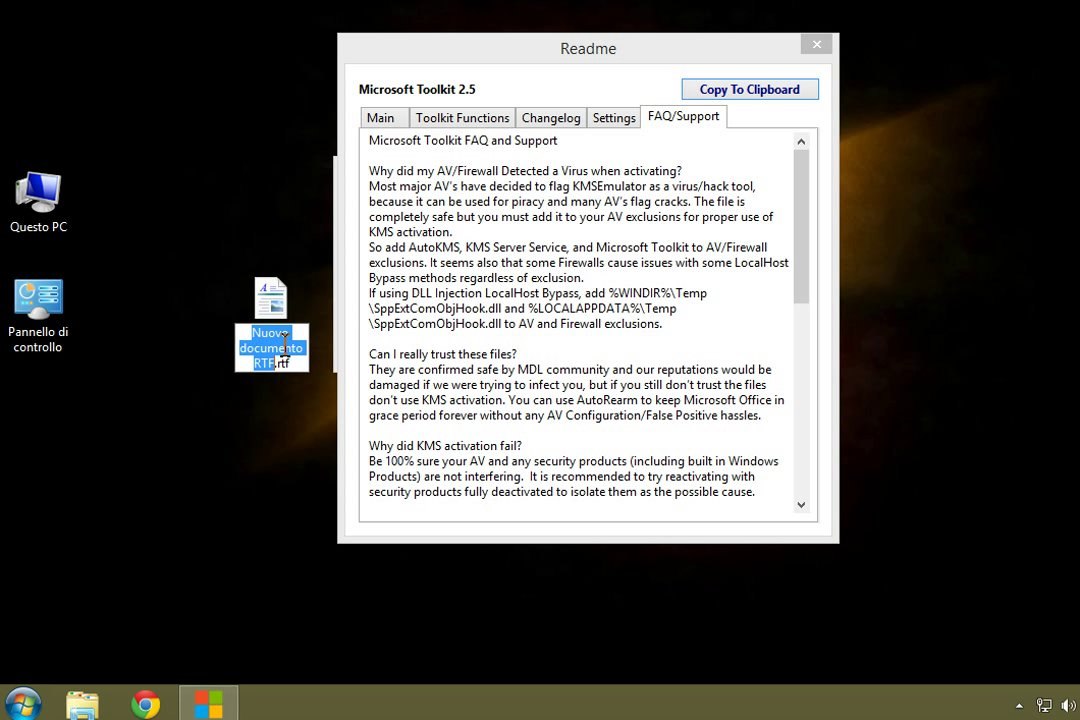Click 'Can I really trust these files?' line
1080x720 pixels.
(x=442, y=354)
